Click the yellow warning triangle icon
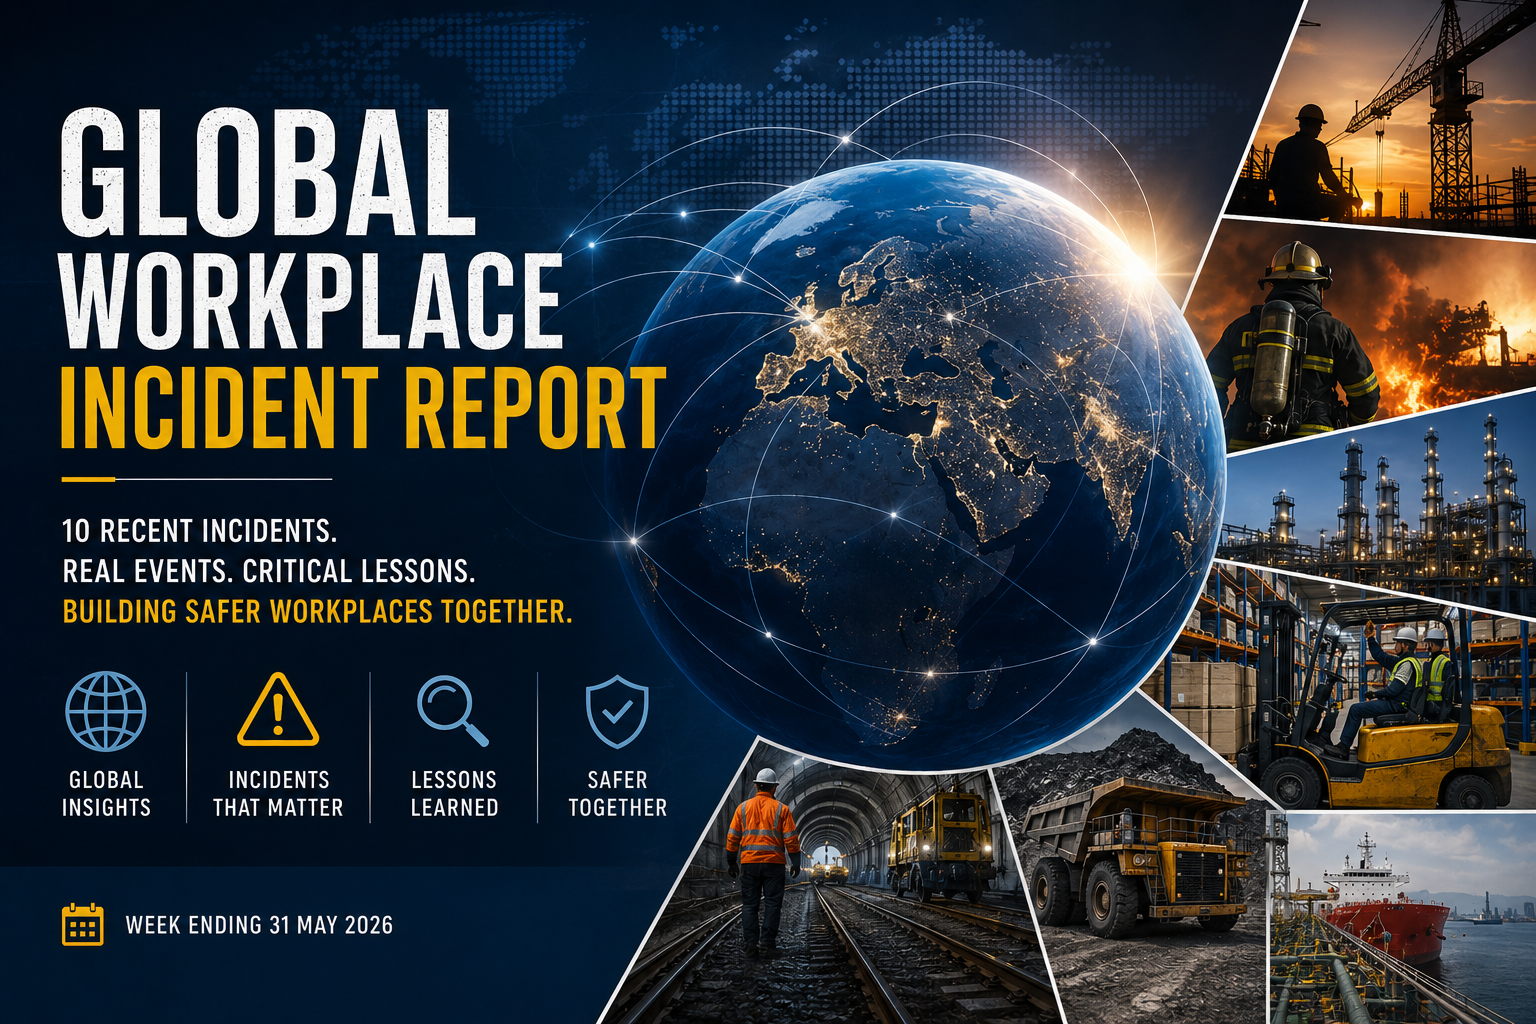Screen dimensions: 1536x1024 click(x=278, y=710)
